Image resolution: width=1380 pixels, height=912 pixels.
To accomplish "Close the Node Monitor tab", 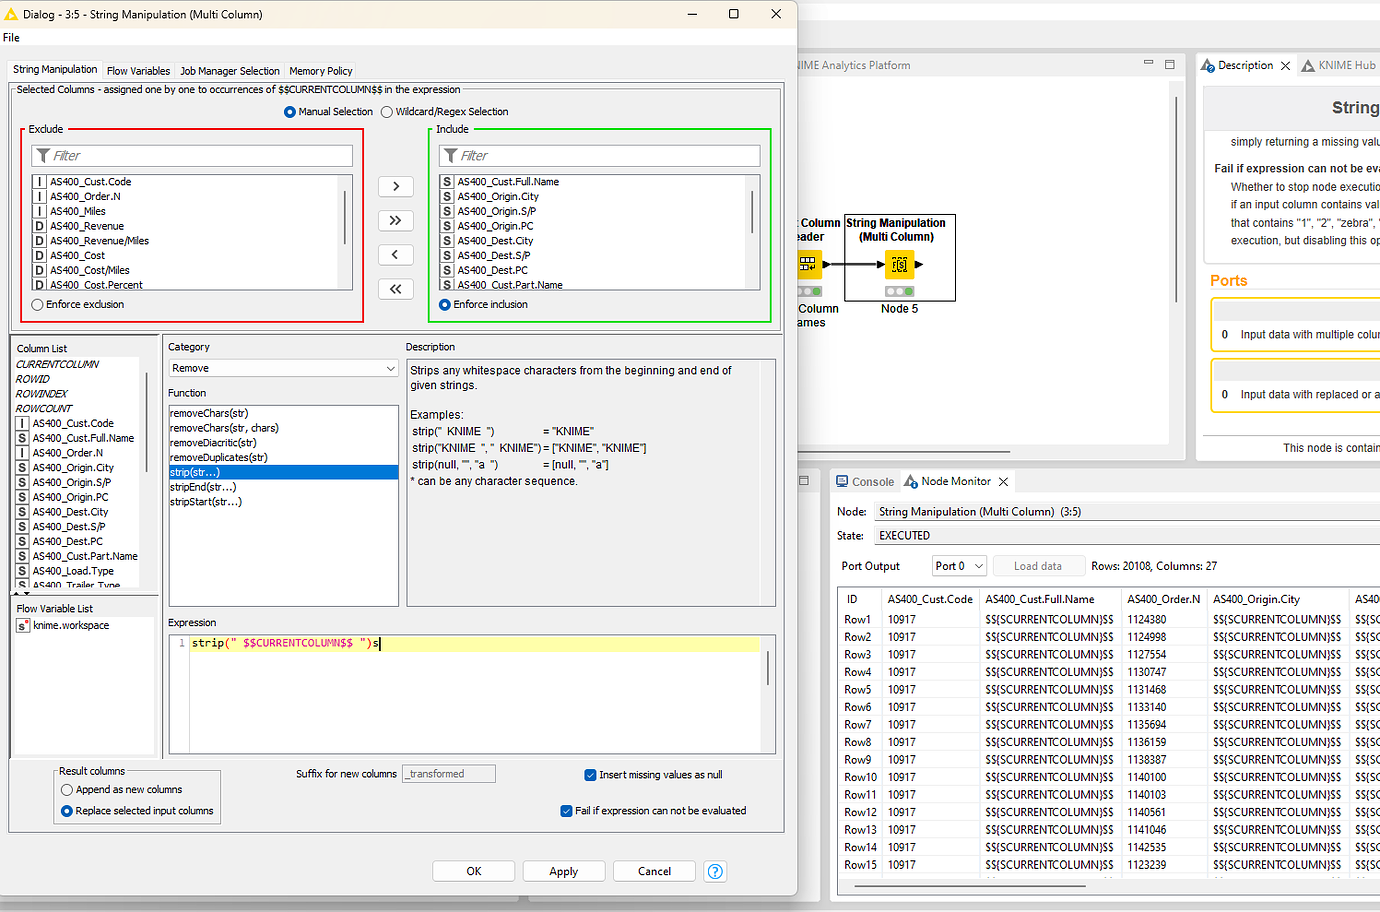I will [x=1003, y=482].
